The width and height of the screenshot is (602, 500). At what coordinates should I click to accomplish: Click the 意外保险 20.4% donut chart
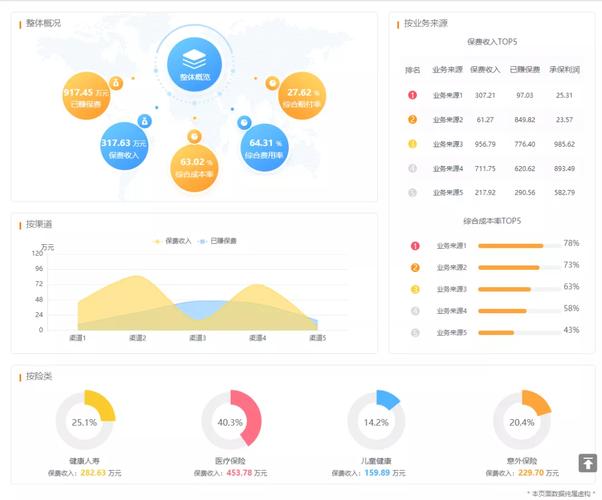(x=522, y=421)
